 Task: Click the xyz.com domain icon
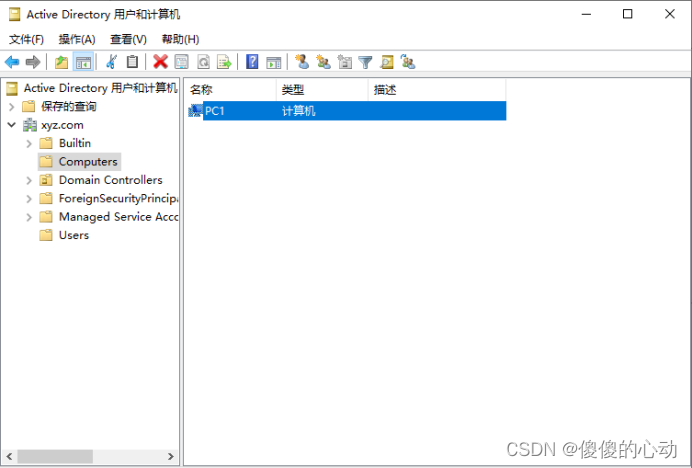coord(30,125)
